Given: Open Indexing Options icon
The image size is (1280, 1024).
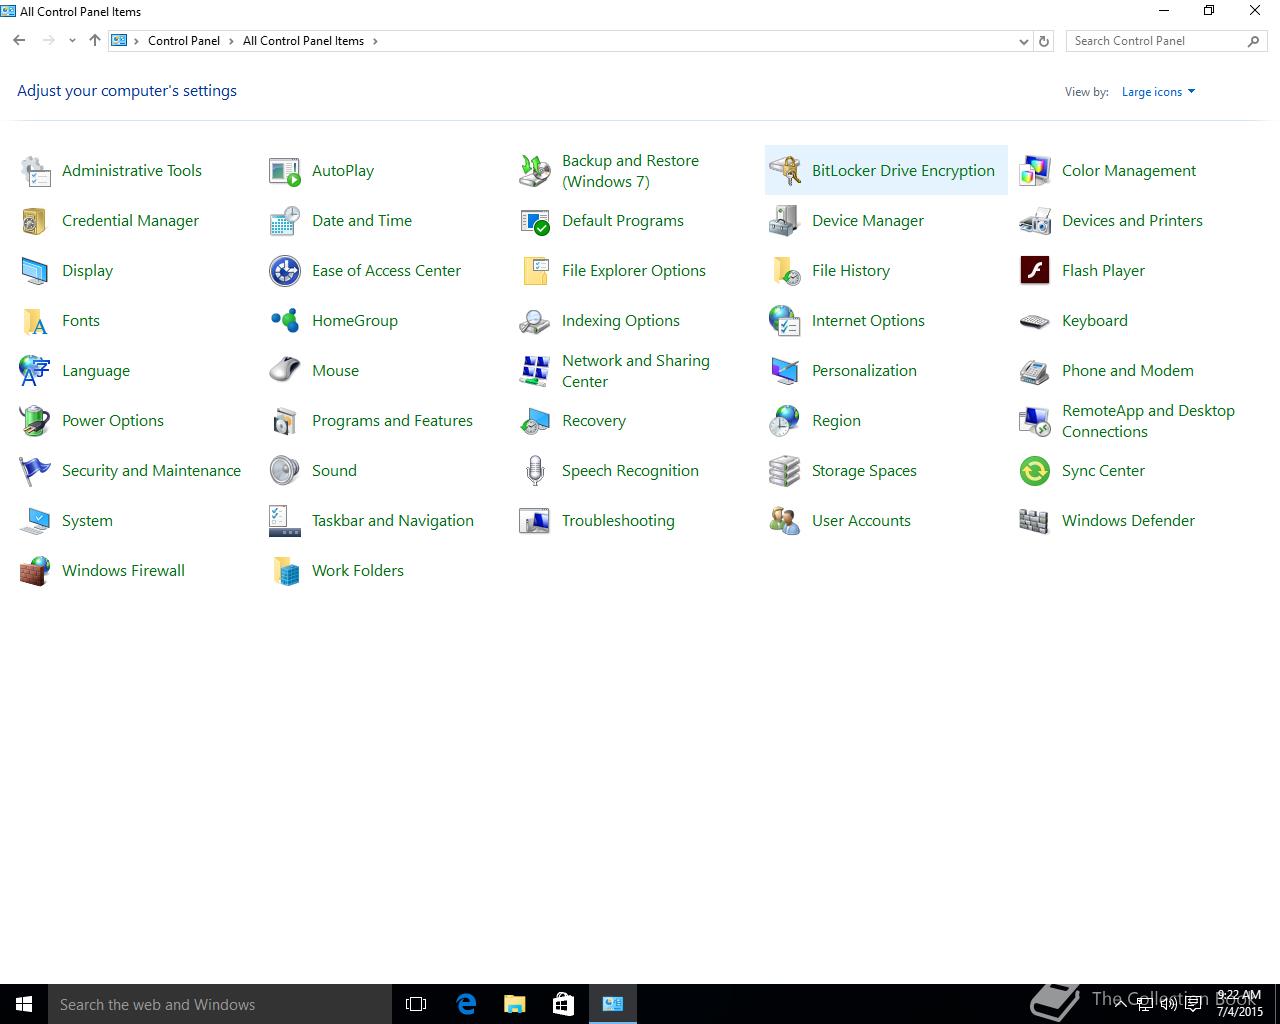Looking at the screenshot, I should (x=535, y=321).
